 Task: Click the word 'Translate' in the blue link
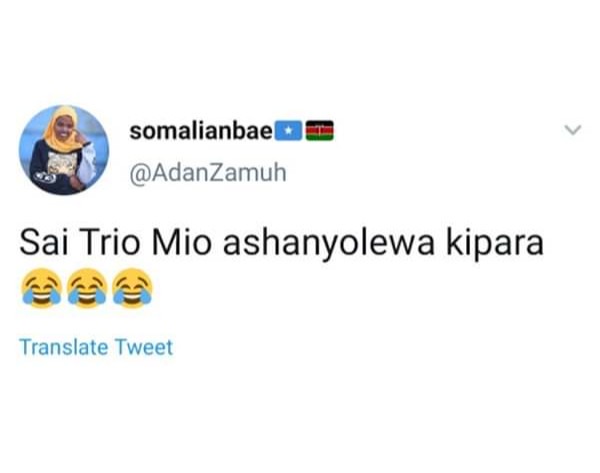click(x=64, y=347)
